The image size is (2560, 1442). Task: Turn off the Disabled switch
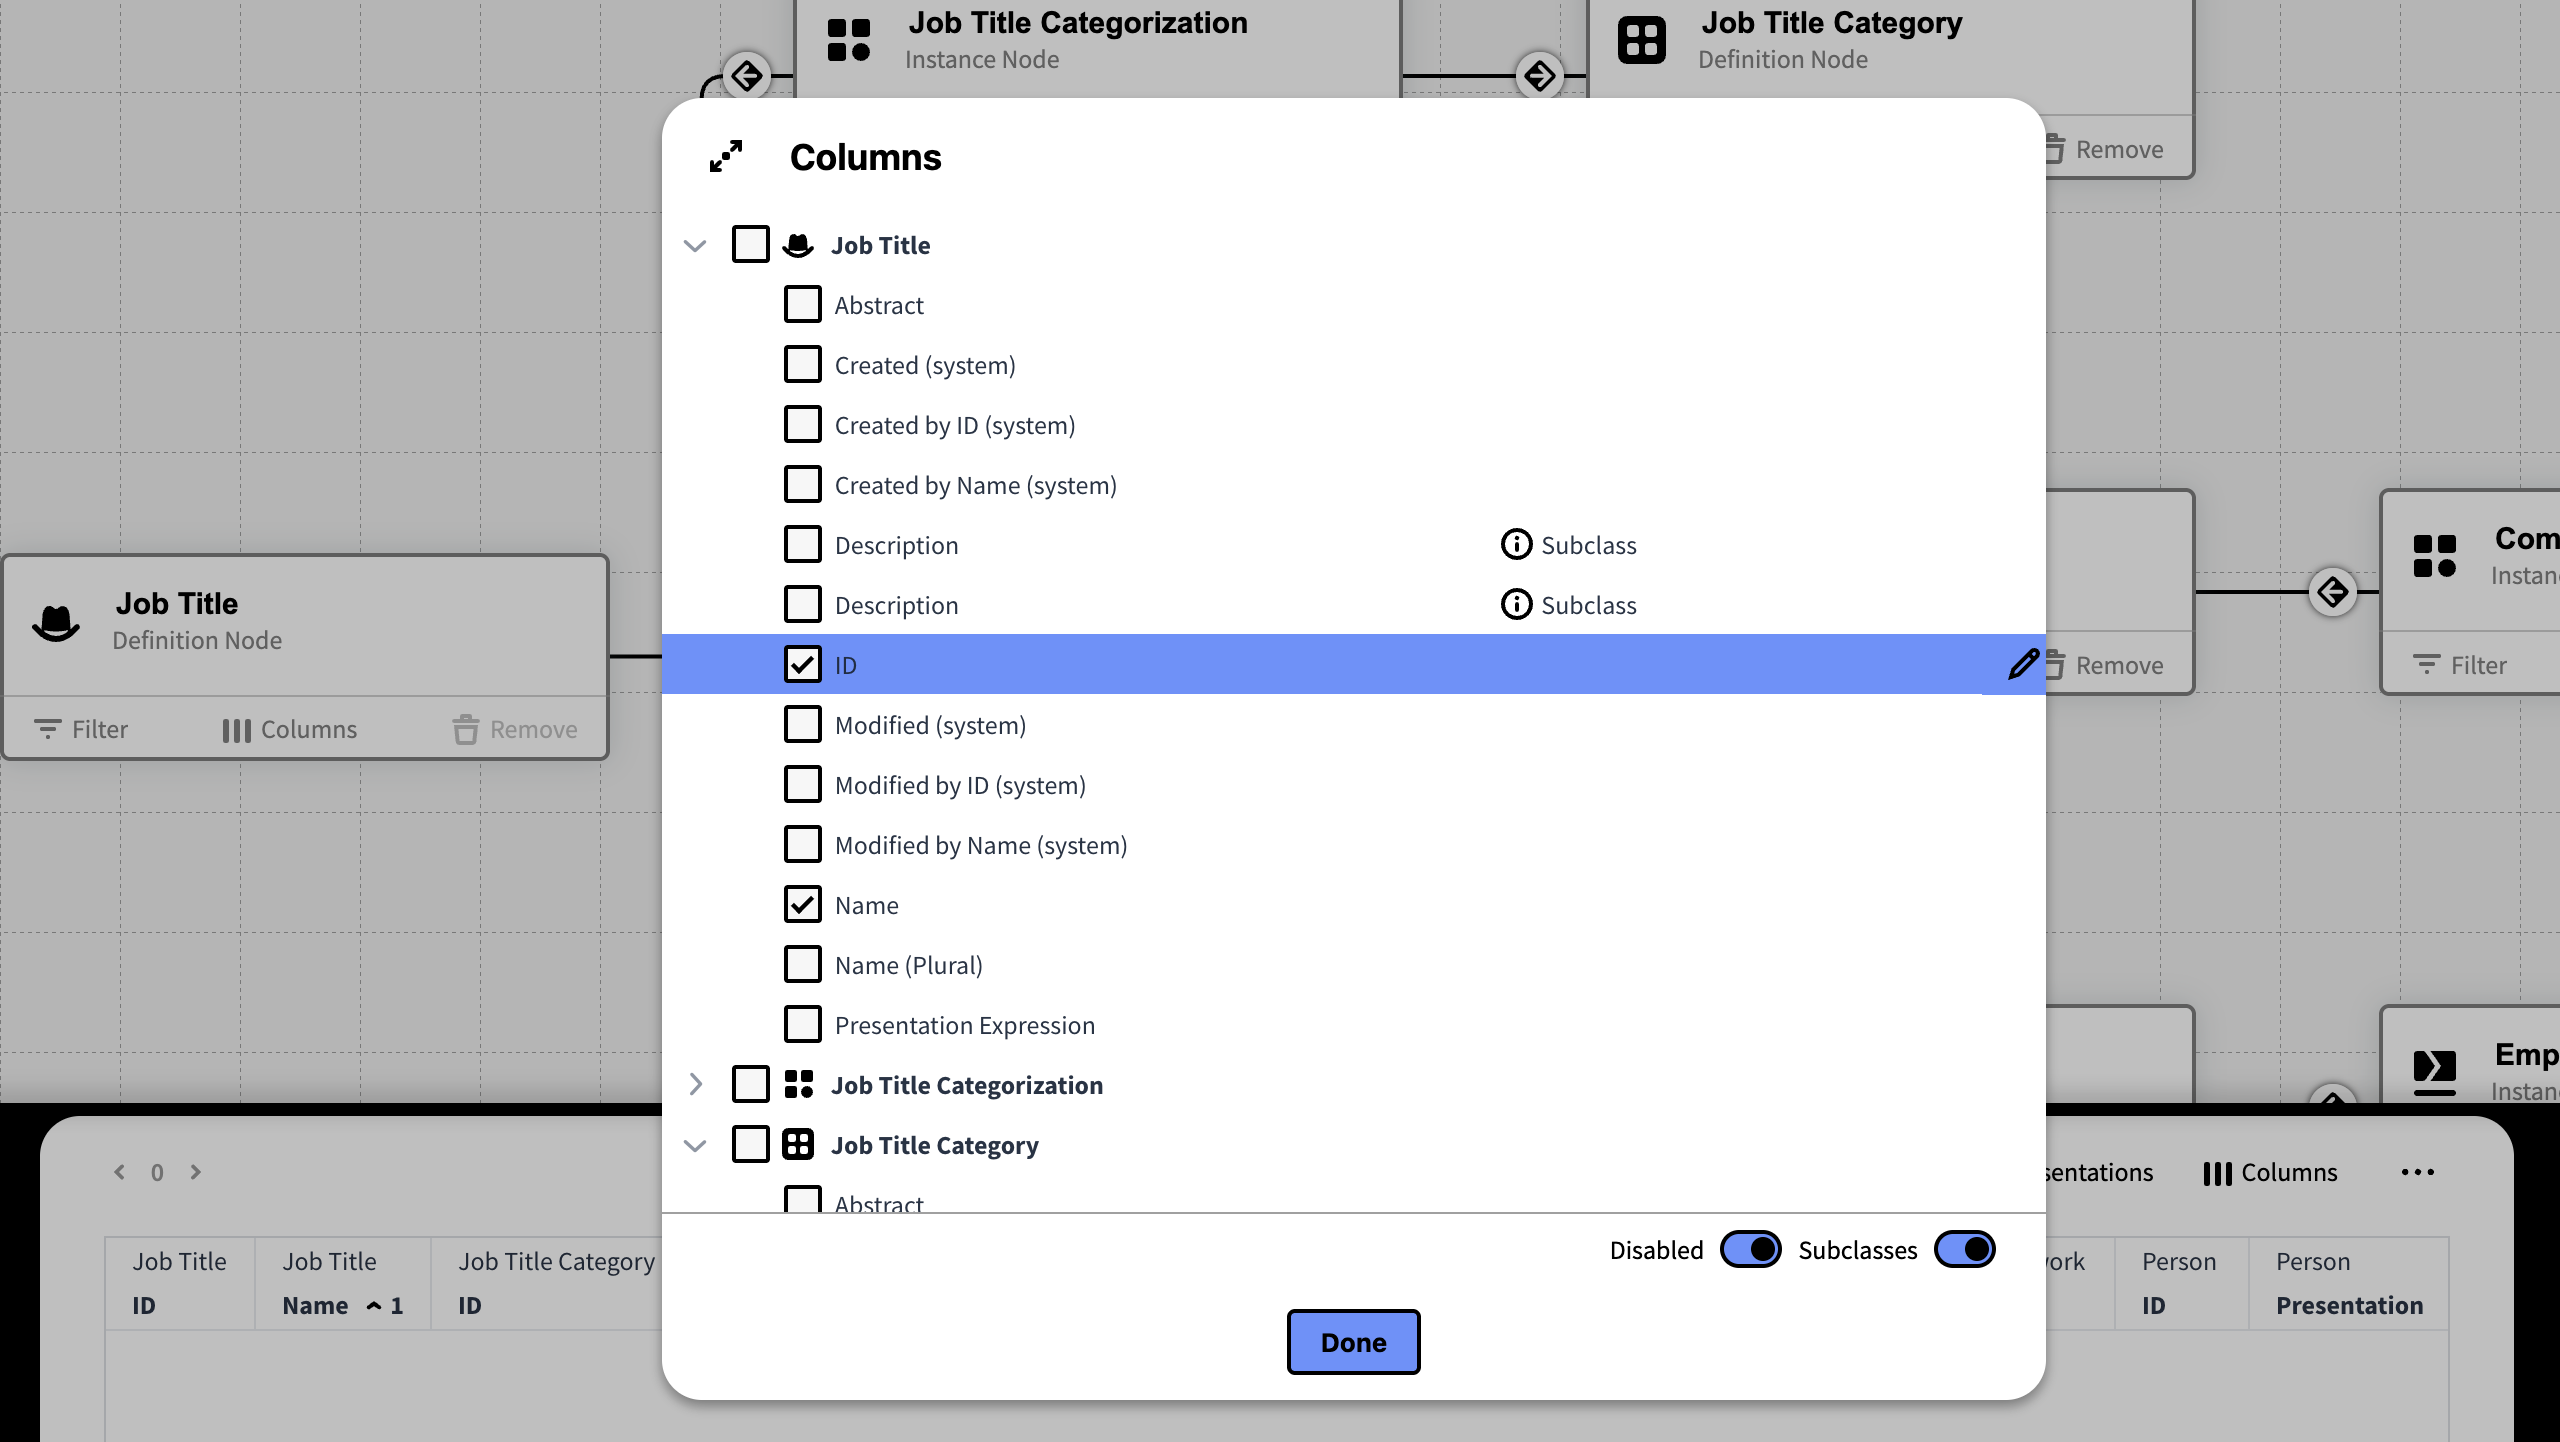pos(1750,1250)
